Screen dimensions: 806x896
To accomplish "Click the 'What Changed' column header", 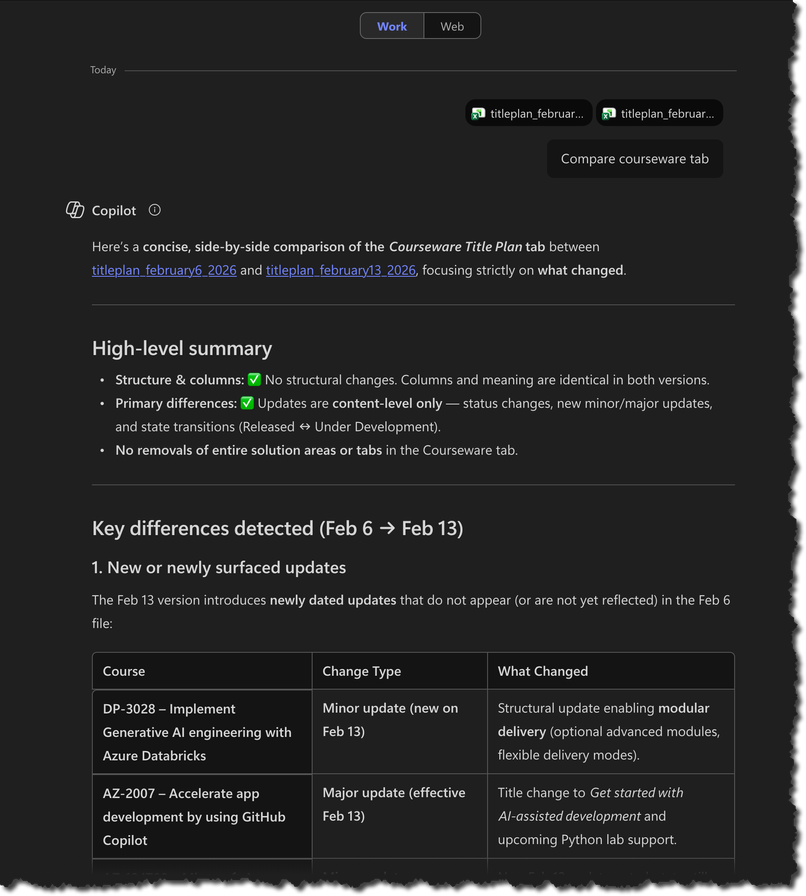I will tap(611, 671).
